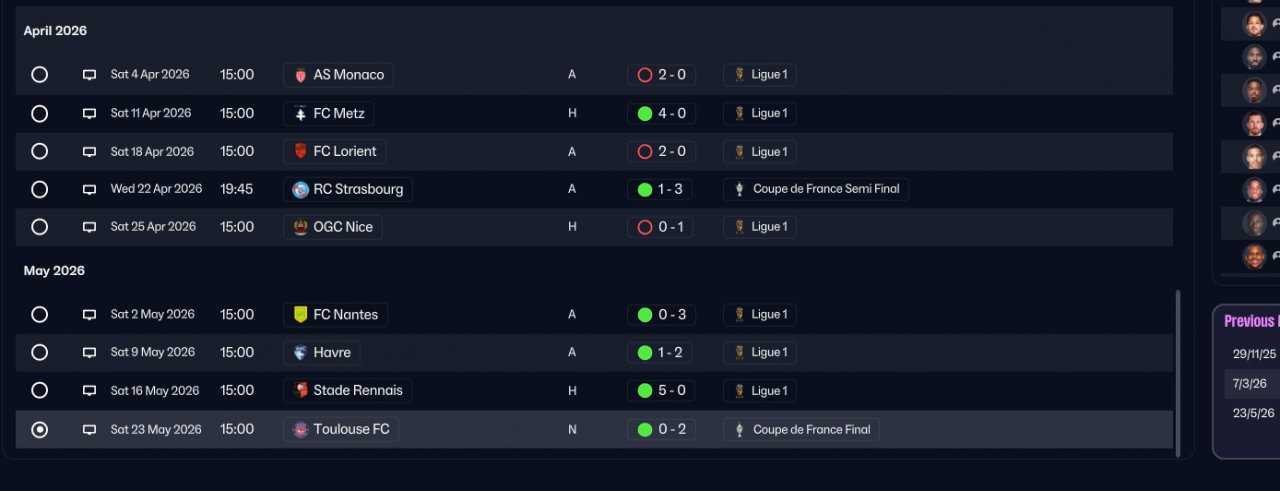Open the FC Nantes club link
This screenshot has width=1280, height=491.
(345, 315)
